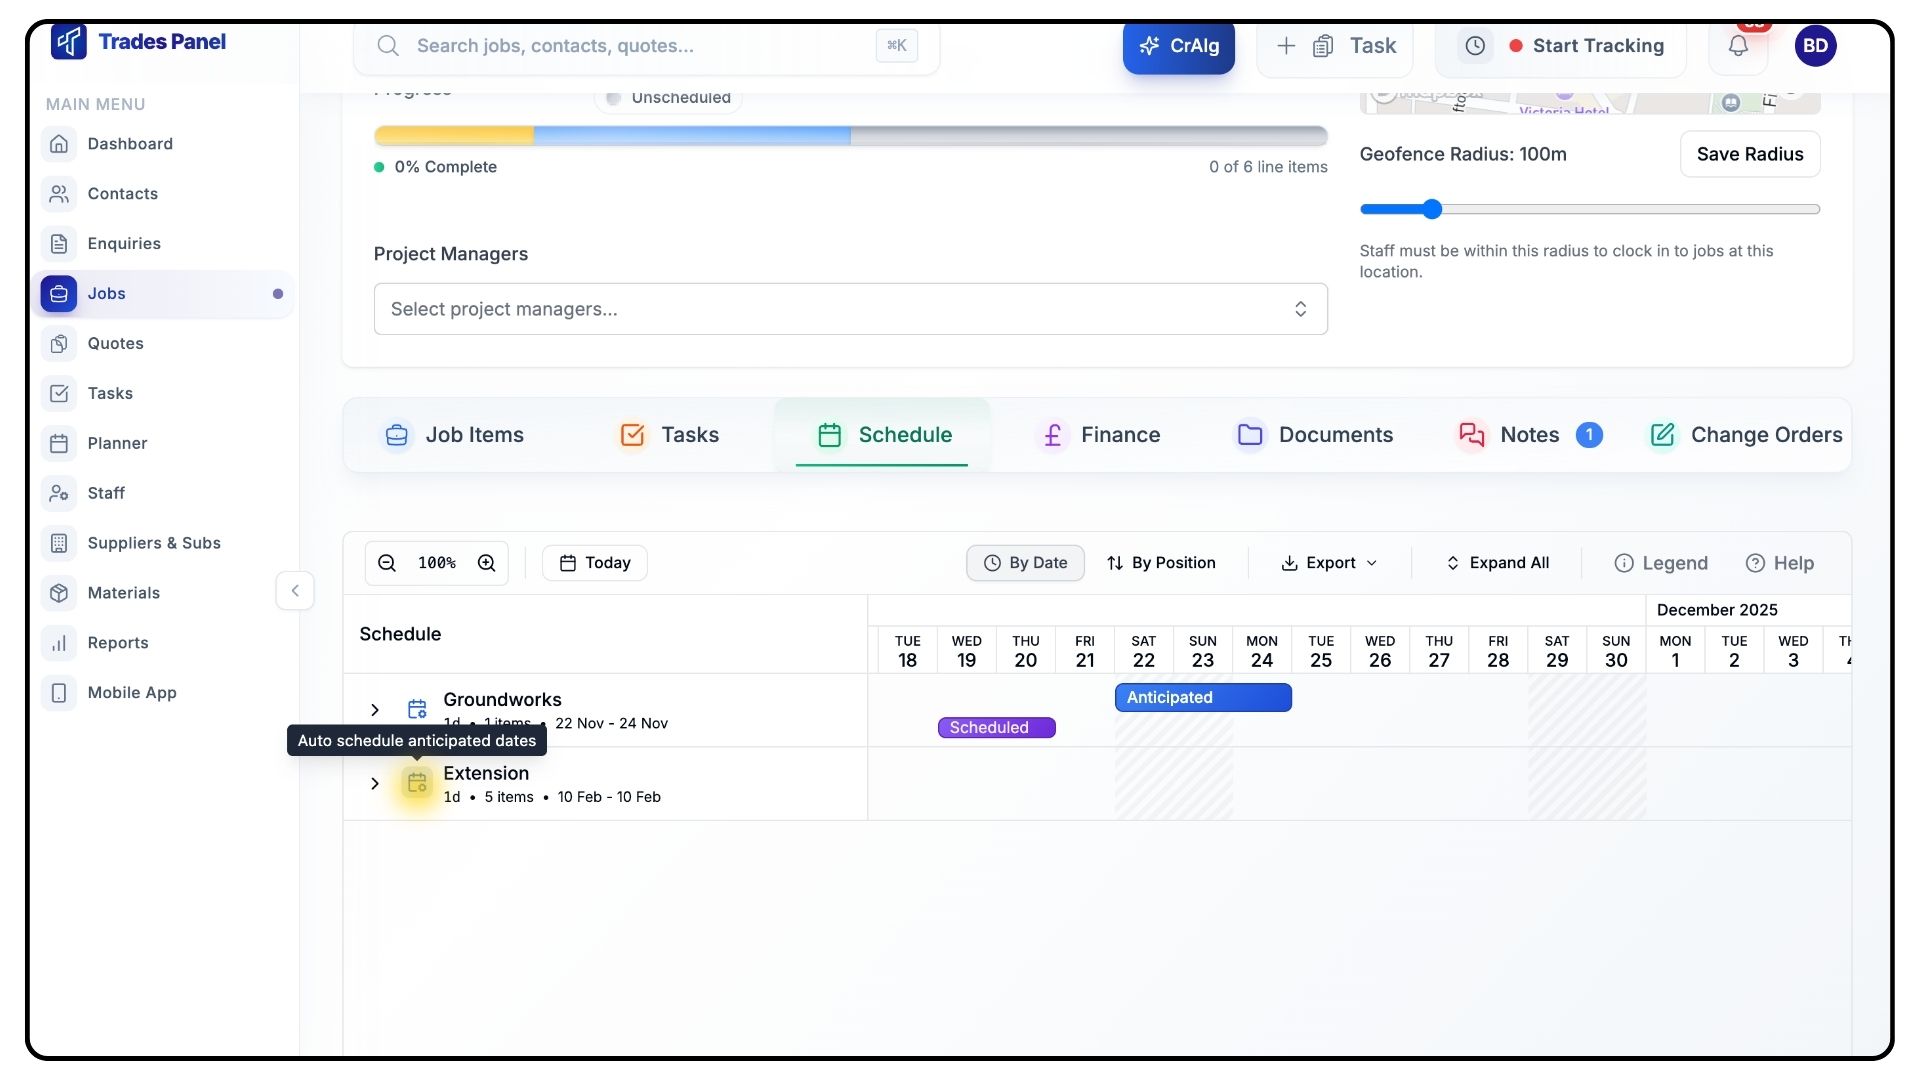Viewport: 1920px width, 1080px height.
Task: Collapse sidebar using the chevron button
Action: point(295,591)
